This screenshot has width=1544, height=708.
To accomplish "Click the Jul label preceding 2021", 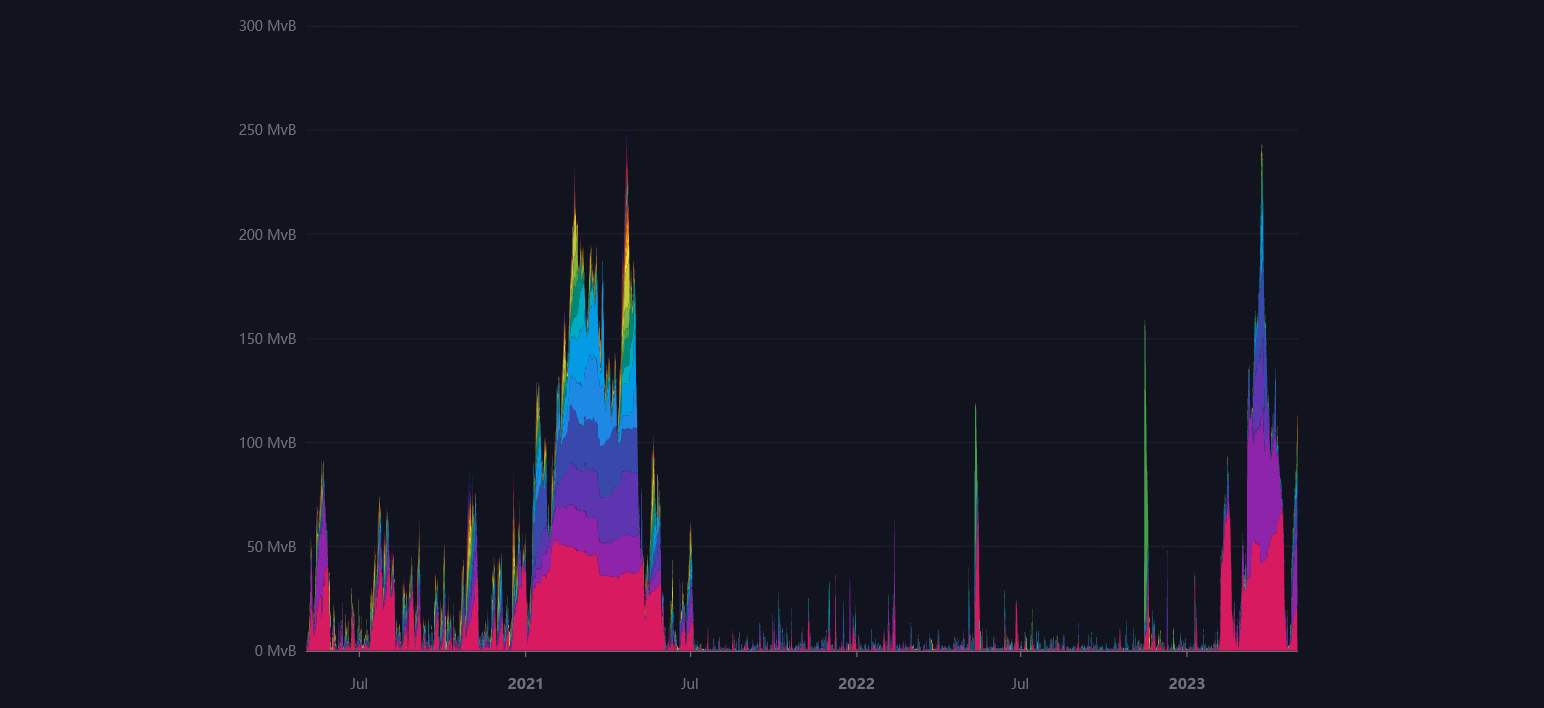I will pos(359,684).
